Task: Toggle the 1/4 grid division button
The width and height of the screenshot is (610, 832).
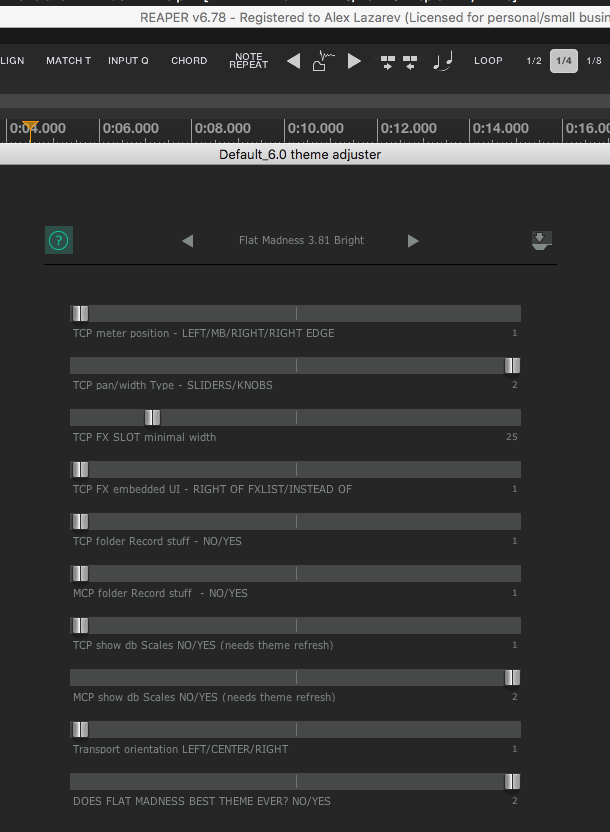Action: click(564, 61)
